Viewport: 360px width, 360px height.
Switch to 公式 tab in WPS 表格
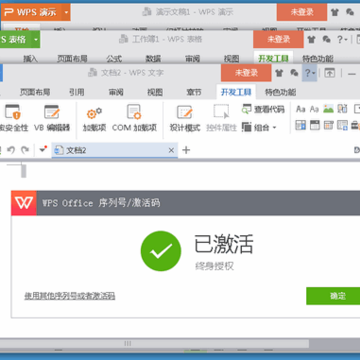(114, 59)
